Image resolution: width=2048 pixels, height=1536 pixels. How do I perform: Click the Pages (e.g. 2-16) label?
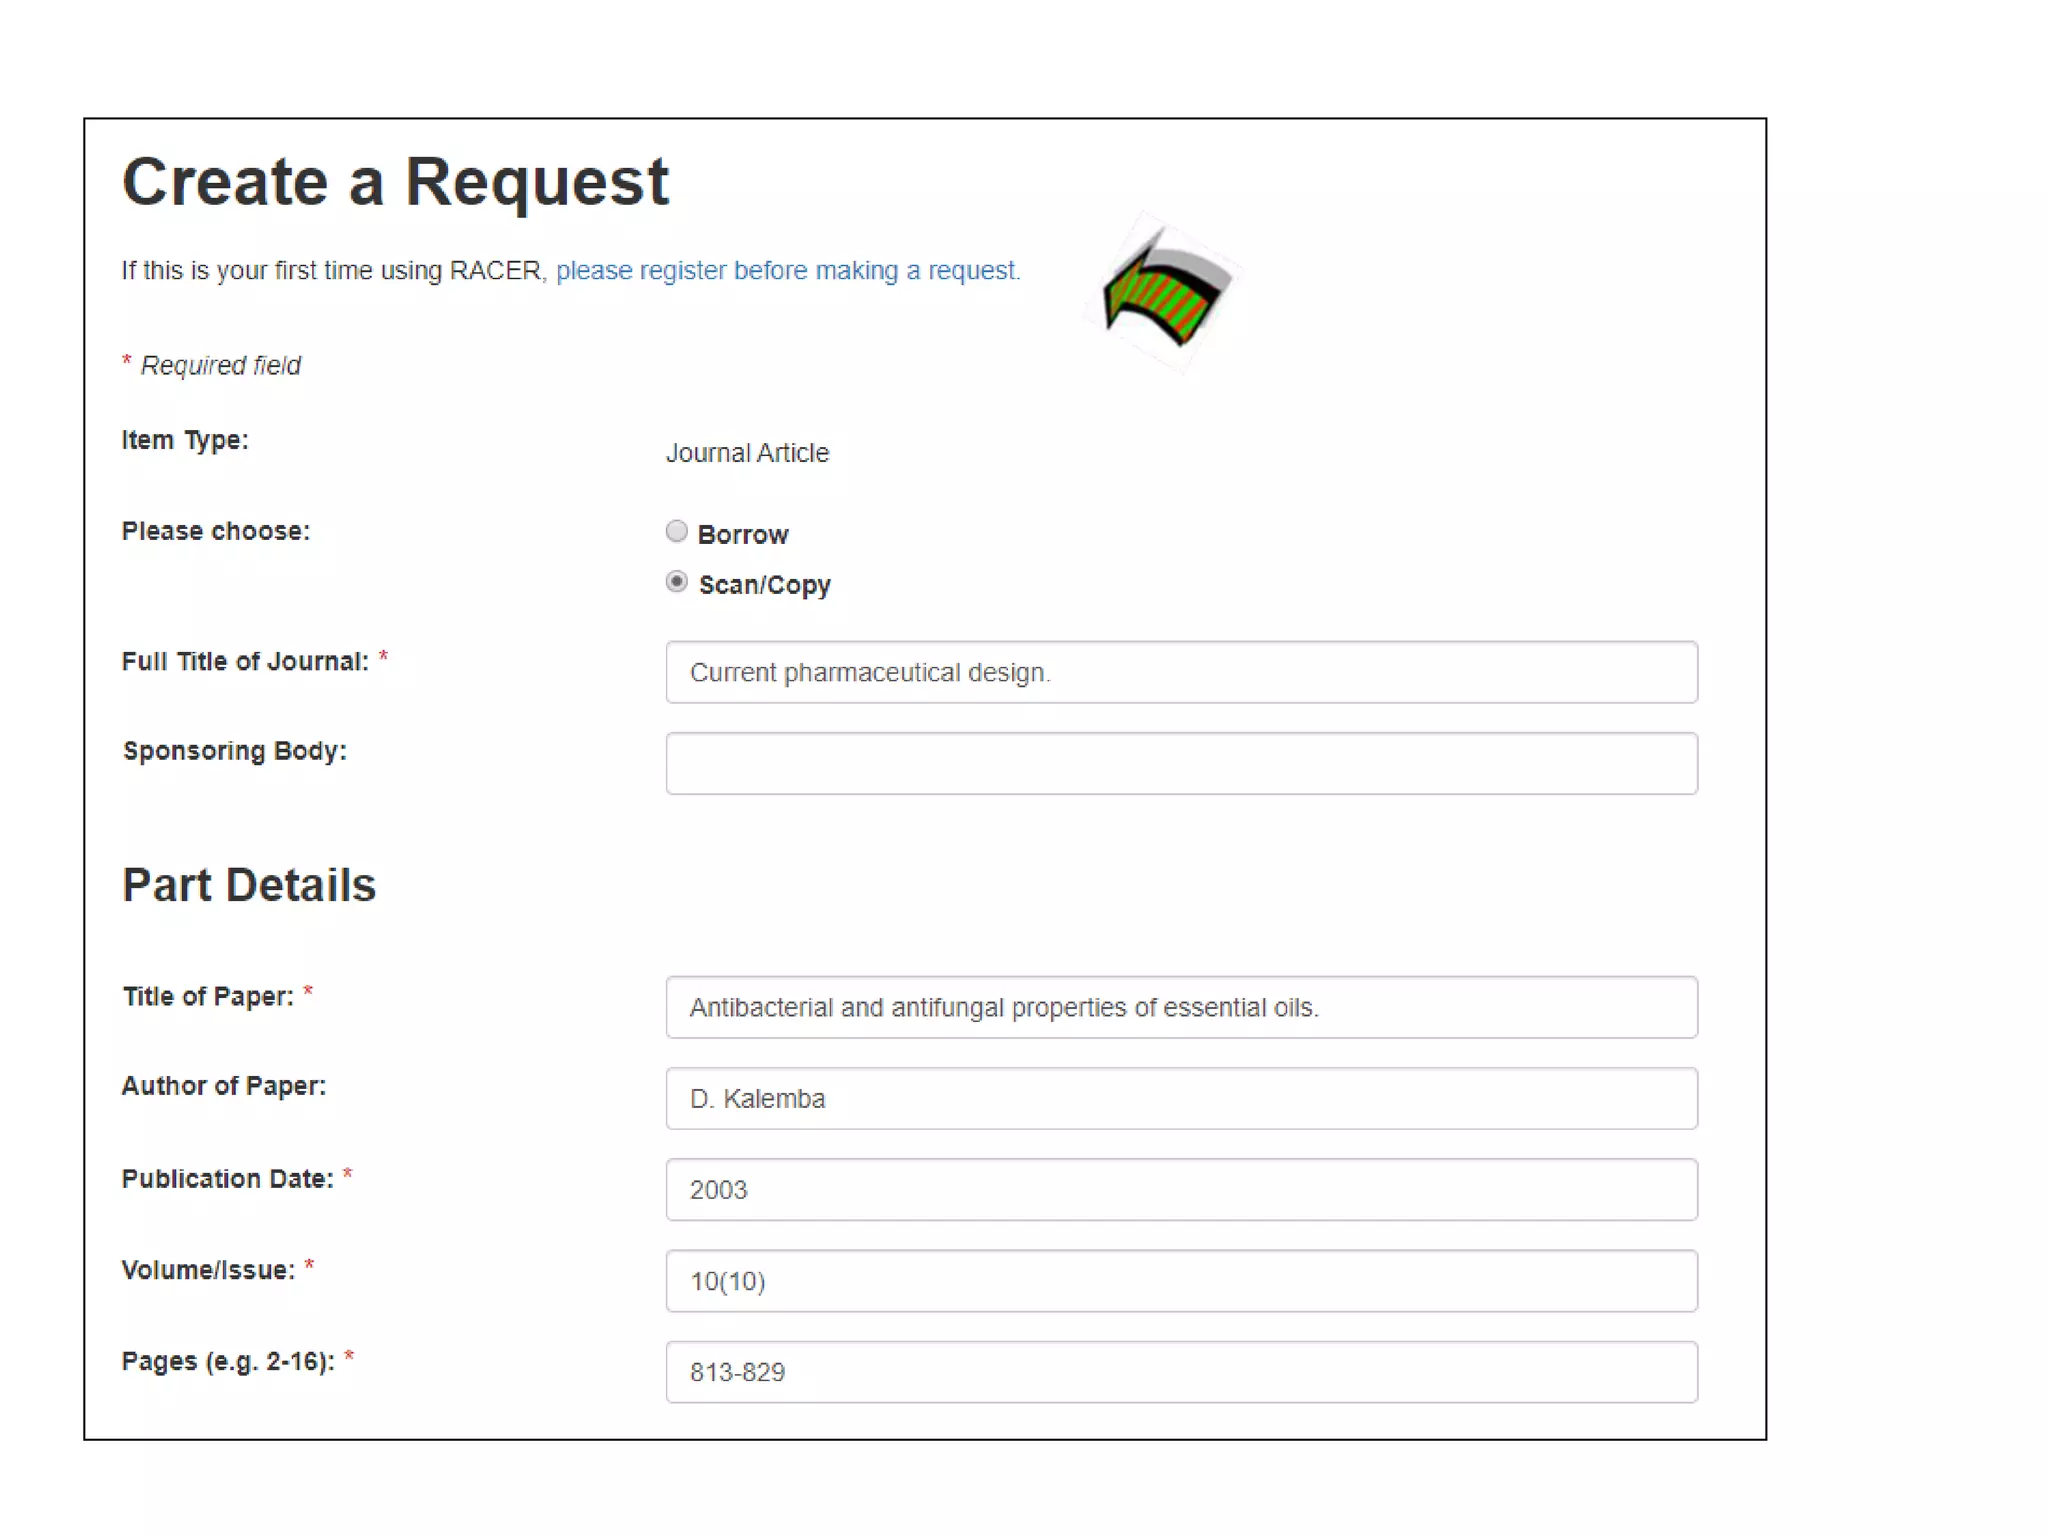(228, 1361)
